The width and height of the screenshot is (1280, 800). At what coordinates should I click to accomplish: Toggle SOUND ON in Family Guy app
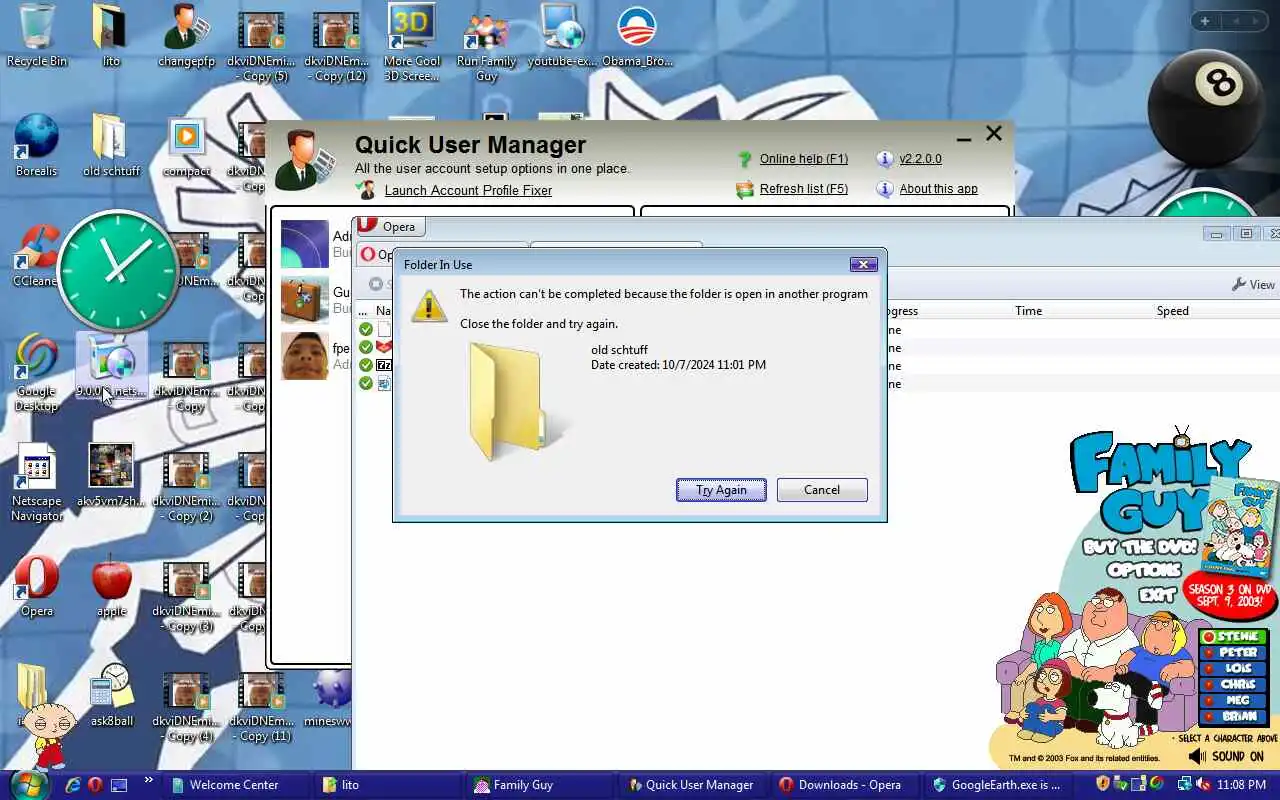coord(1226,757)
